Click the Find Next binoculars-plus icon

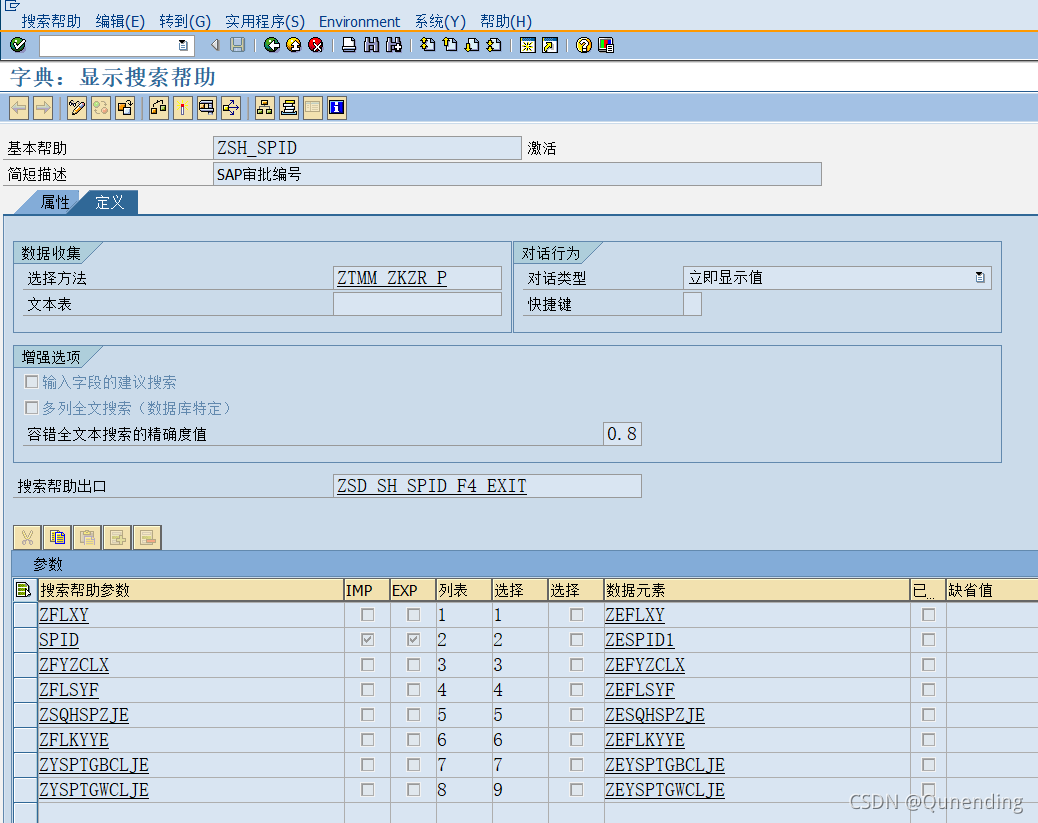[x=394, y=45]
